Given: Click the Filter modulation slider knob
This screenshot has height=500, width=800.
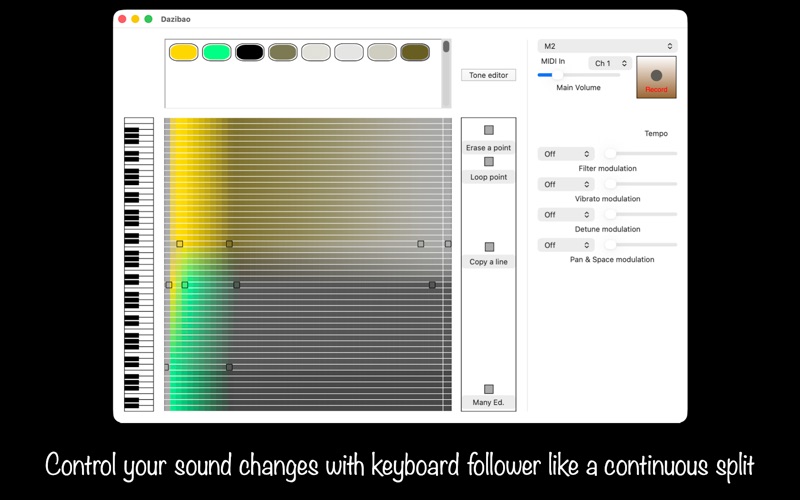Looking at the screenshot, I should [x=610, y=154].
